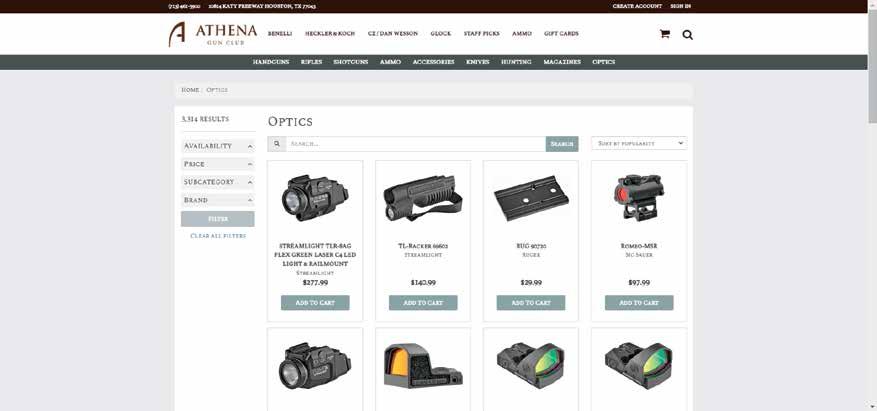Viewport: 877px width, 411px height.
Task: Click Streamlight TLR-8AG Flex product title
Action: tap(315, 254)
